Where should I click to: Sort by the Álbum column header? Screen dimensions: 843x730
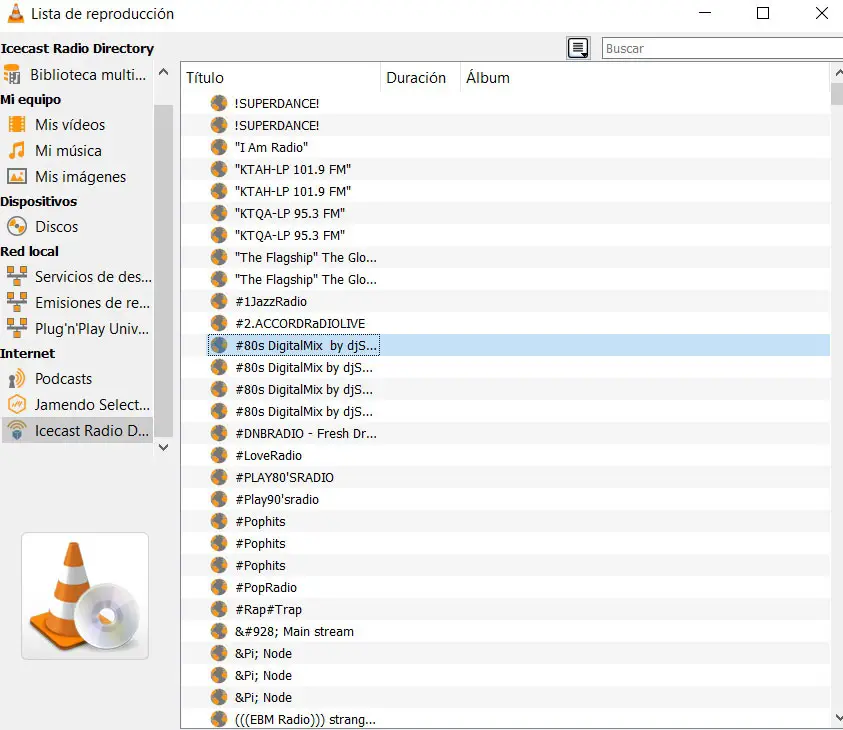(x=645, y=78)
